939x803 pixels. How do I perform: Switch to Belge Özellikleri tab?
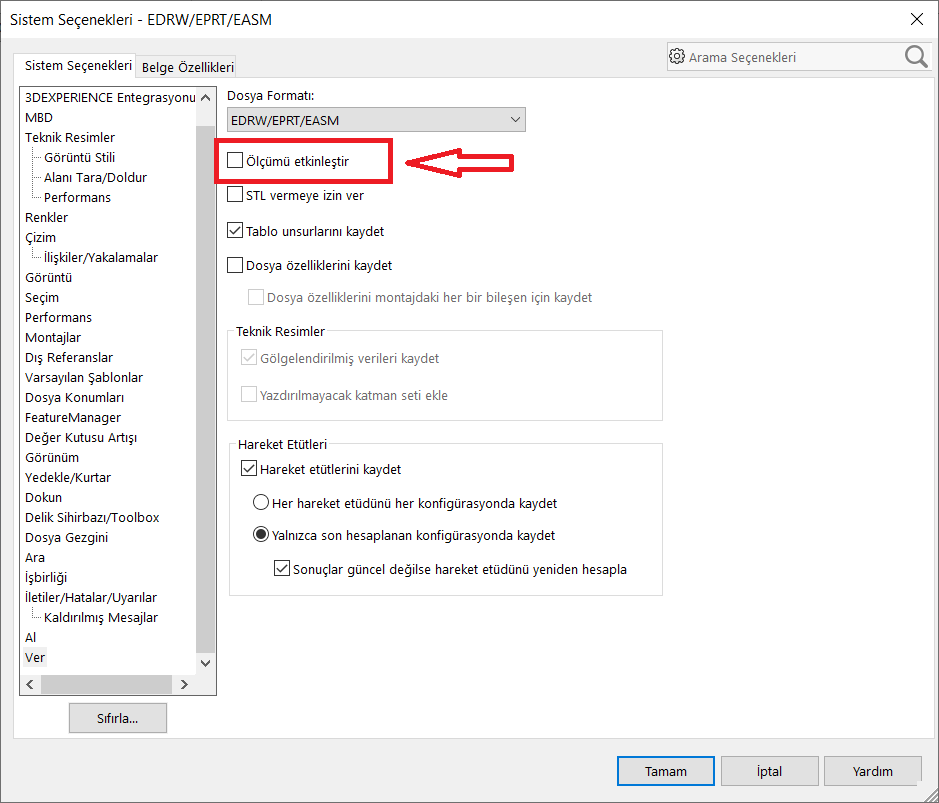pos(187,67)
